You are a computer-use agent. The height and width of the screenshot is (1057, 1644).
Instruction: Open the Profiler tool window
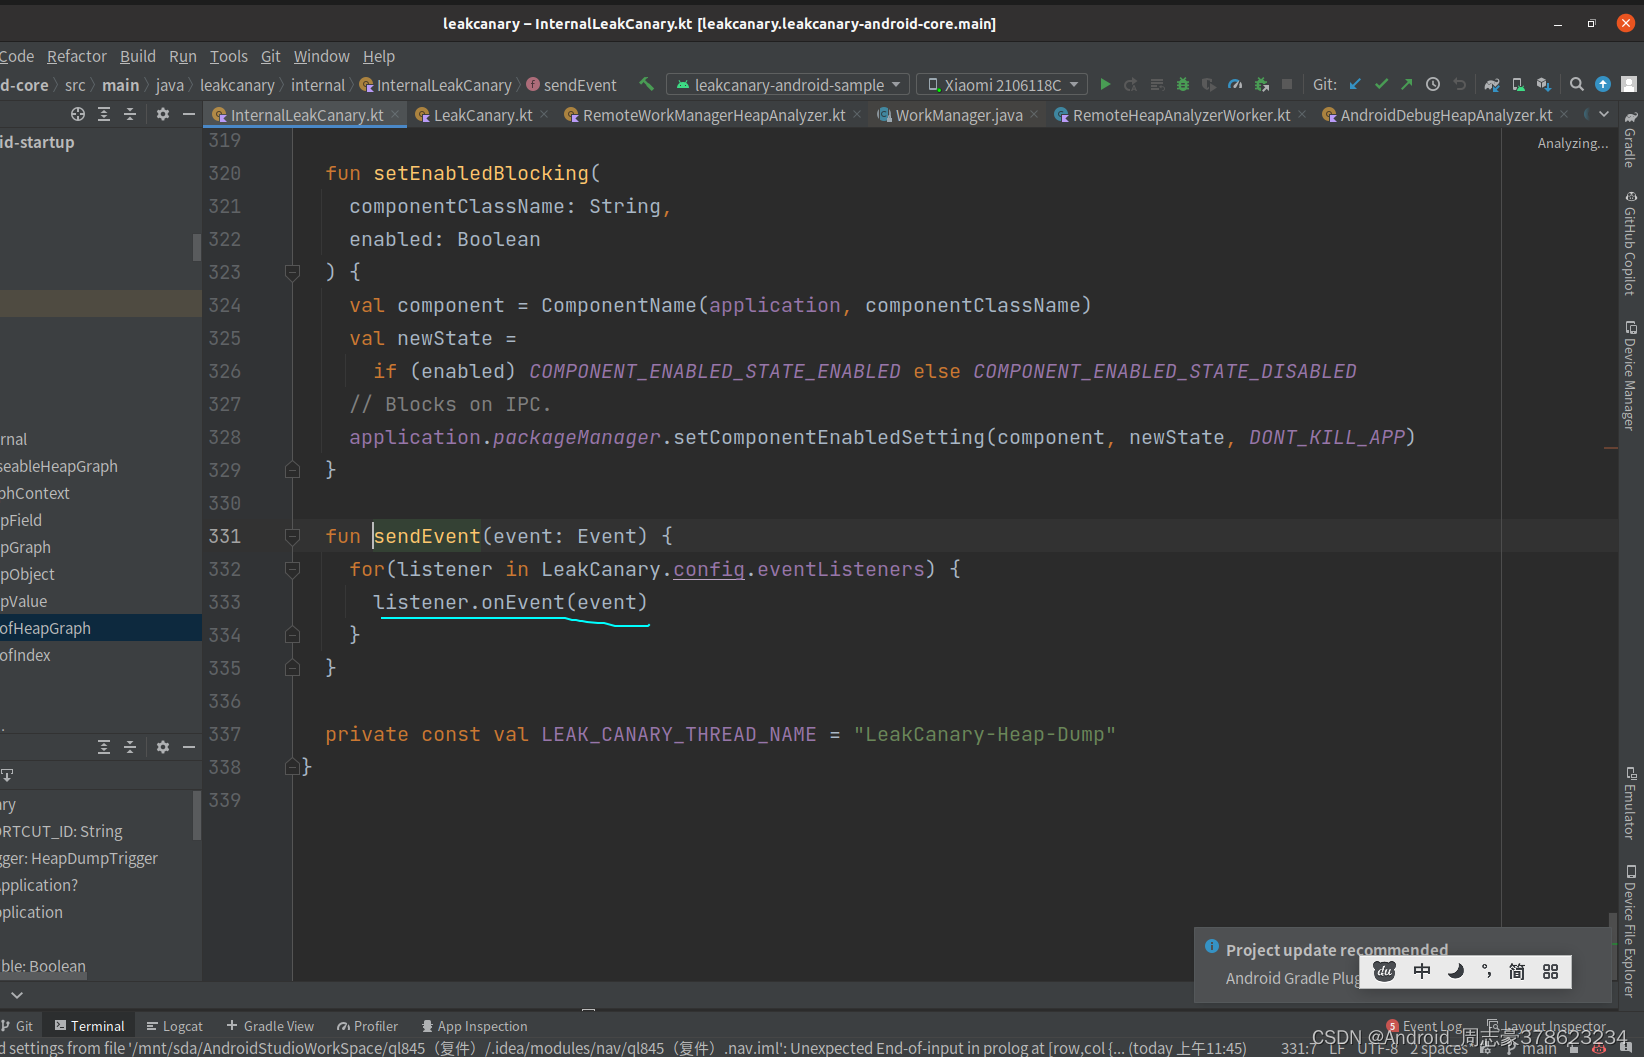coord(367,1026)
